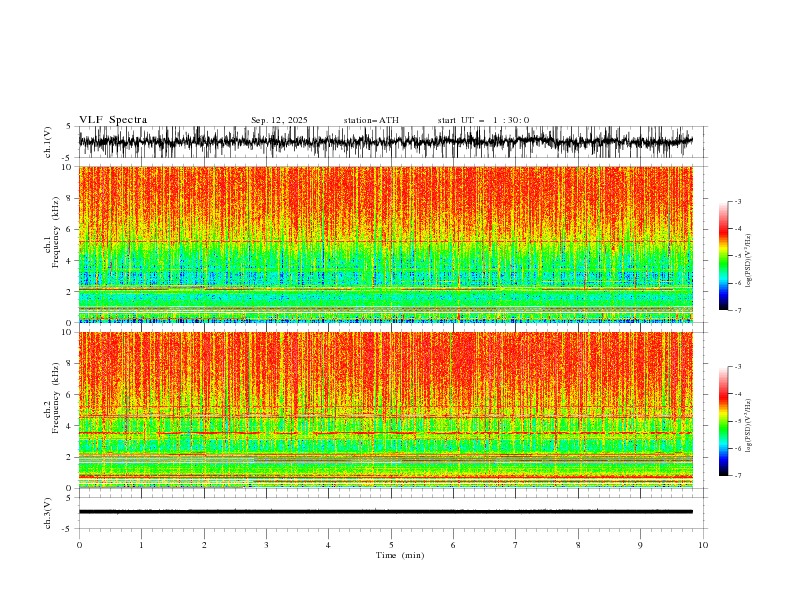This screenshot has width=792, height=612.
Task: Click the 'station=ATH' label
Action: pos(371,120)
